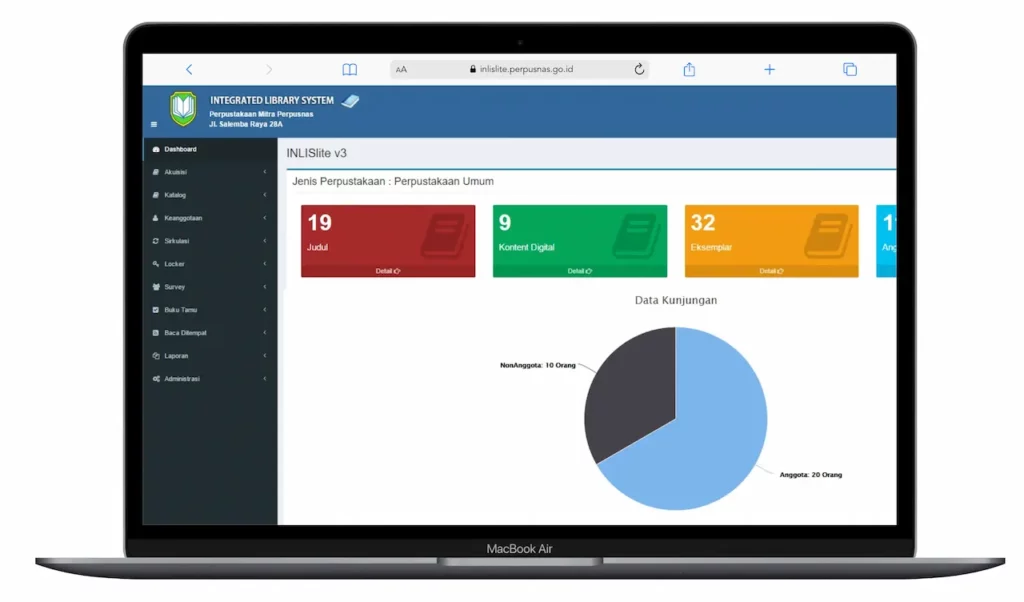
Task: Click the browser back arrow
Action: [189, 69]
